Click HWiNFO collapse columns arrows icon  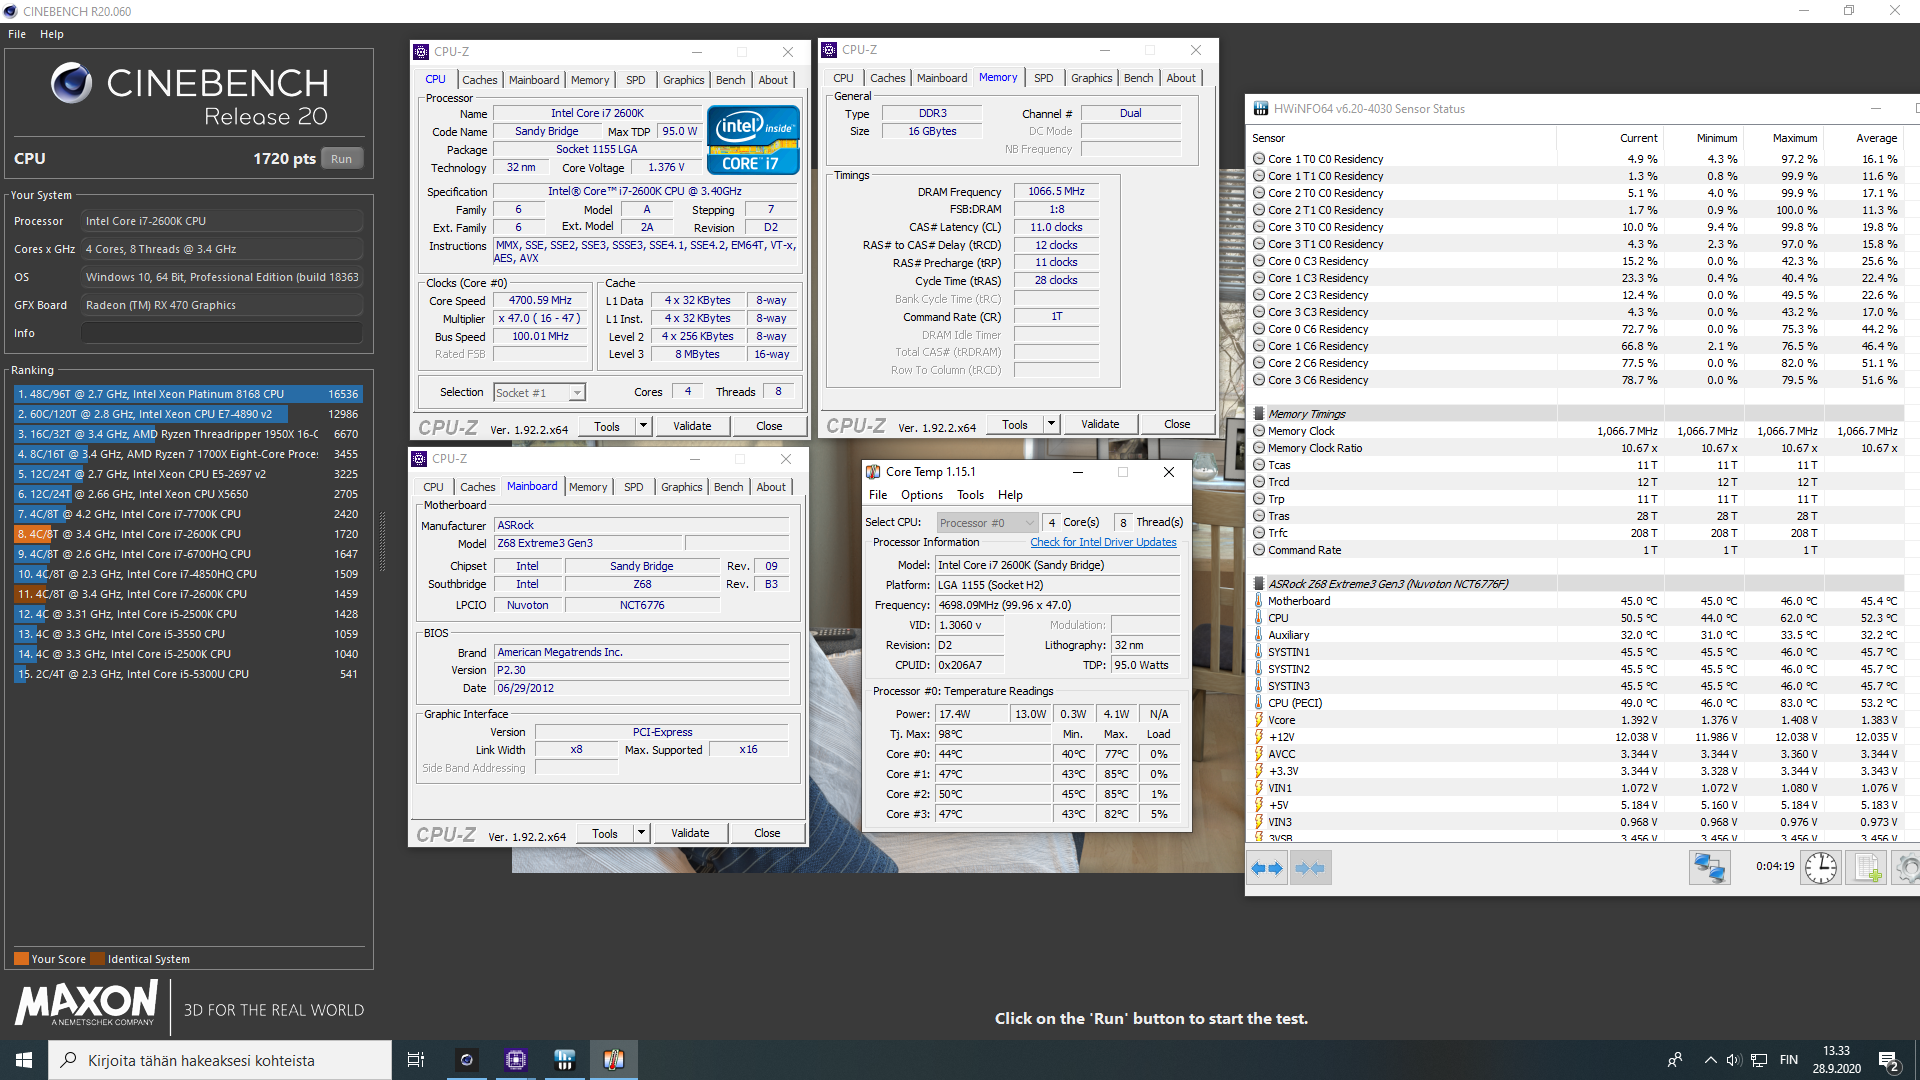point(1310,868)
